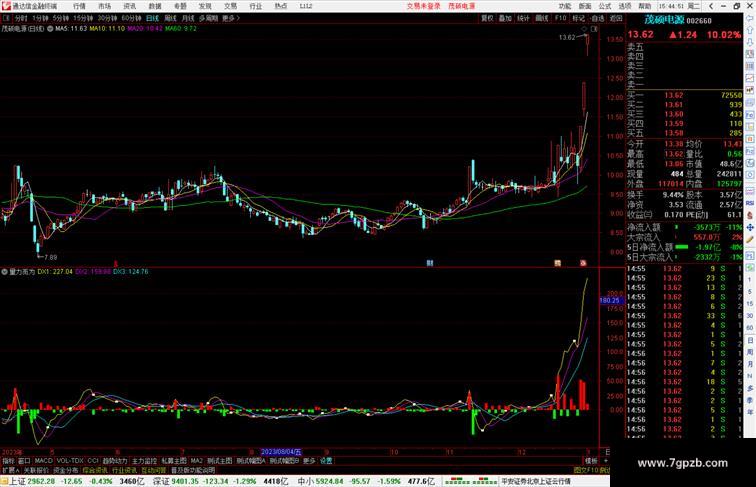Open the 公式 formula menu
The height and width of the screenshot is (487, 756).
[x=605, y=6]
